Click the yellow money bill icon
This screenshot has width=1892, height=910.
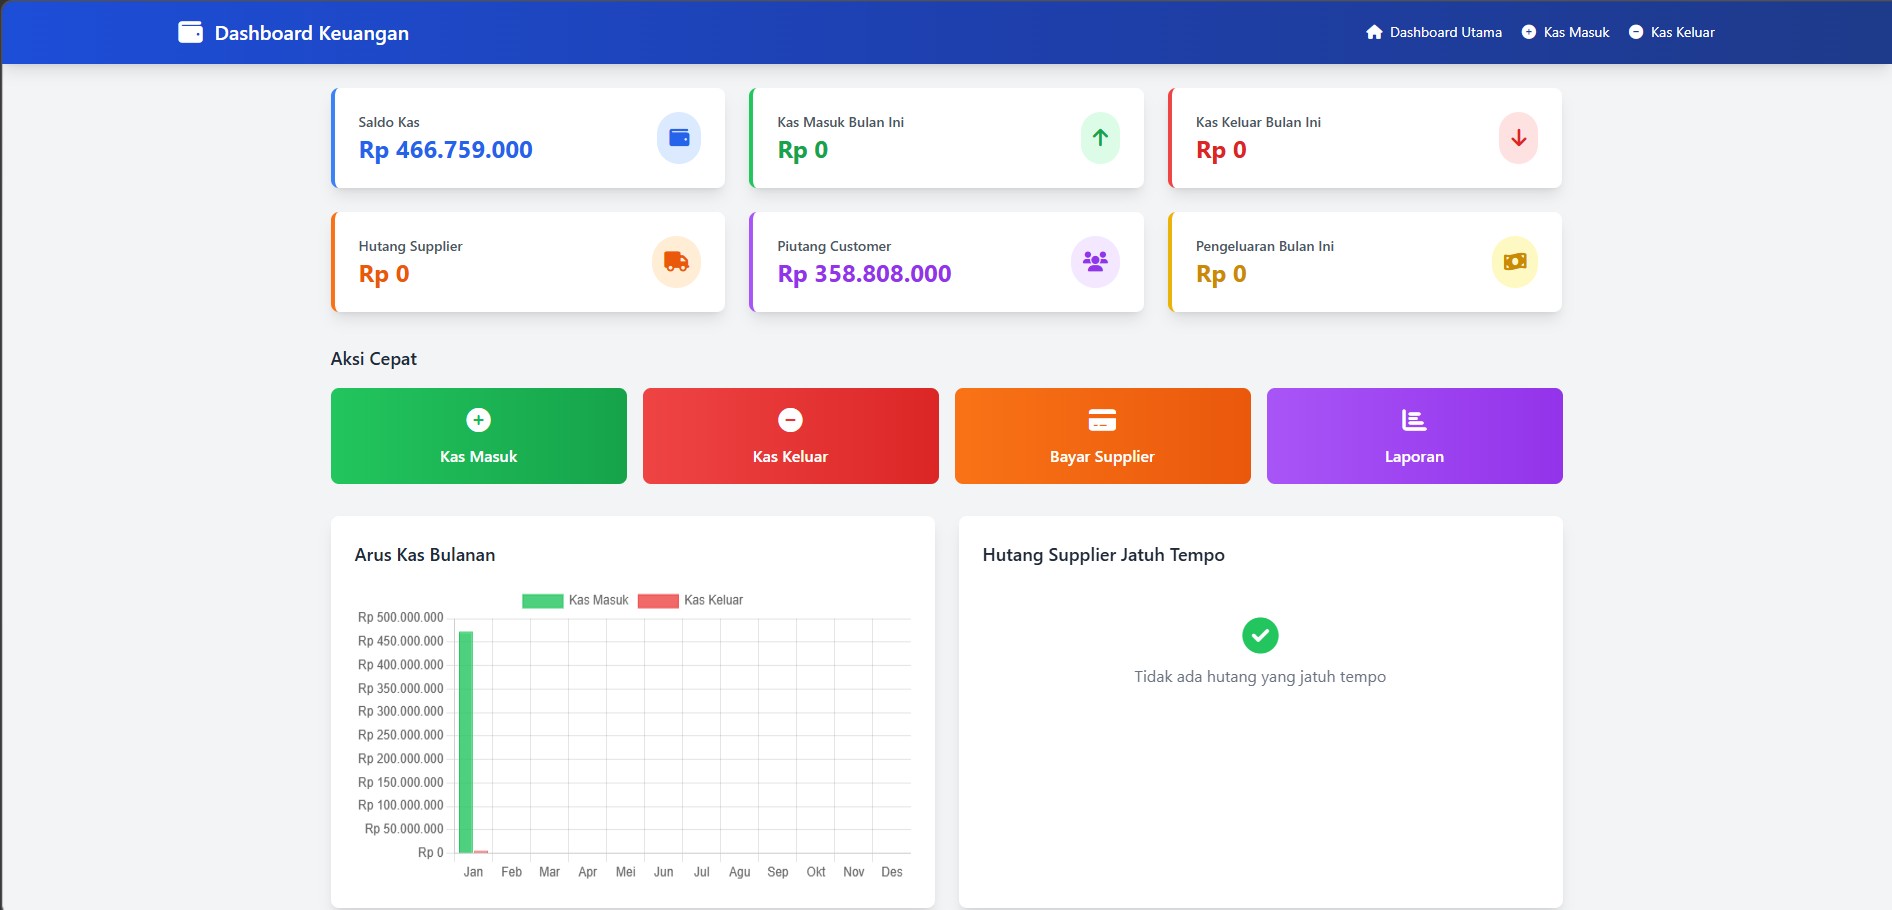click(x=1514, y=262)
